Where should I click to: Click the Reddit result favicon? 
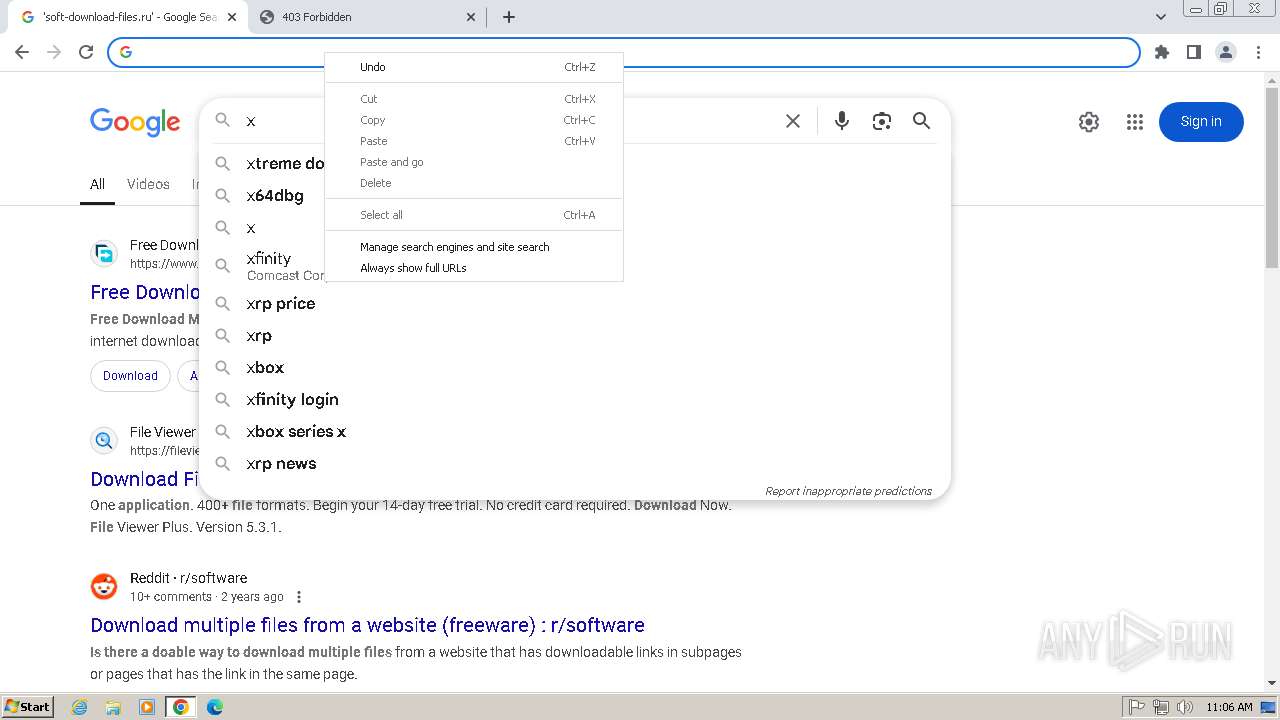tap(104, 587)
